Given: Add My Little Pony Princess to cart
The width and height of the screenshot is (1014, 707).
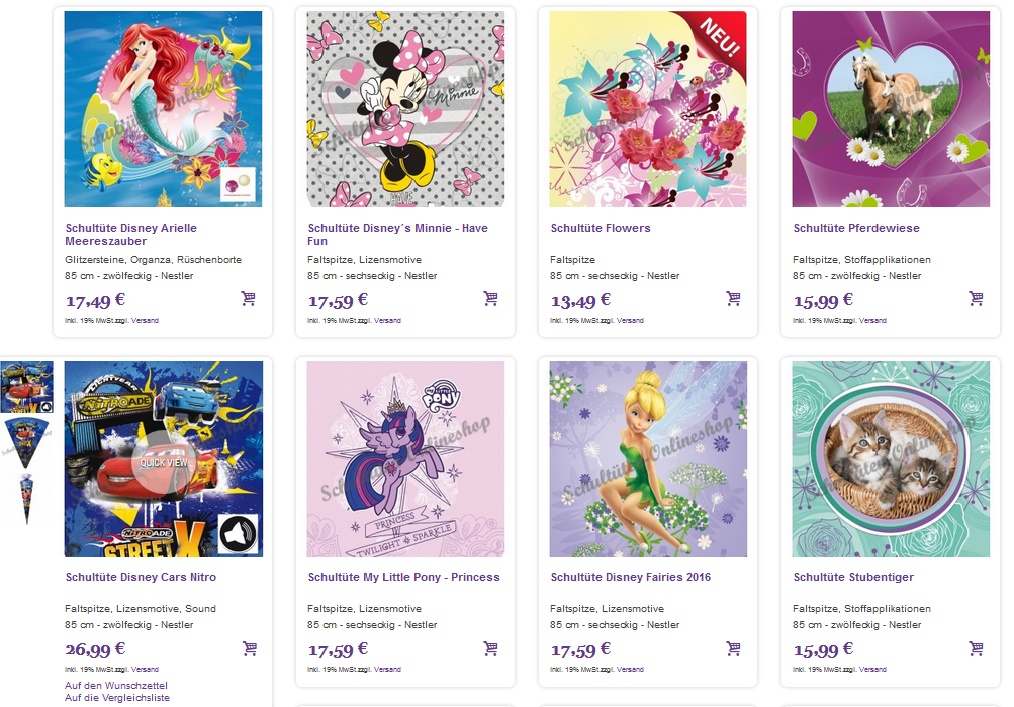Looking at the screenshot, I should pos(490,648).
